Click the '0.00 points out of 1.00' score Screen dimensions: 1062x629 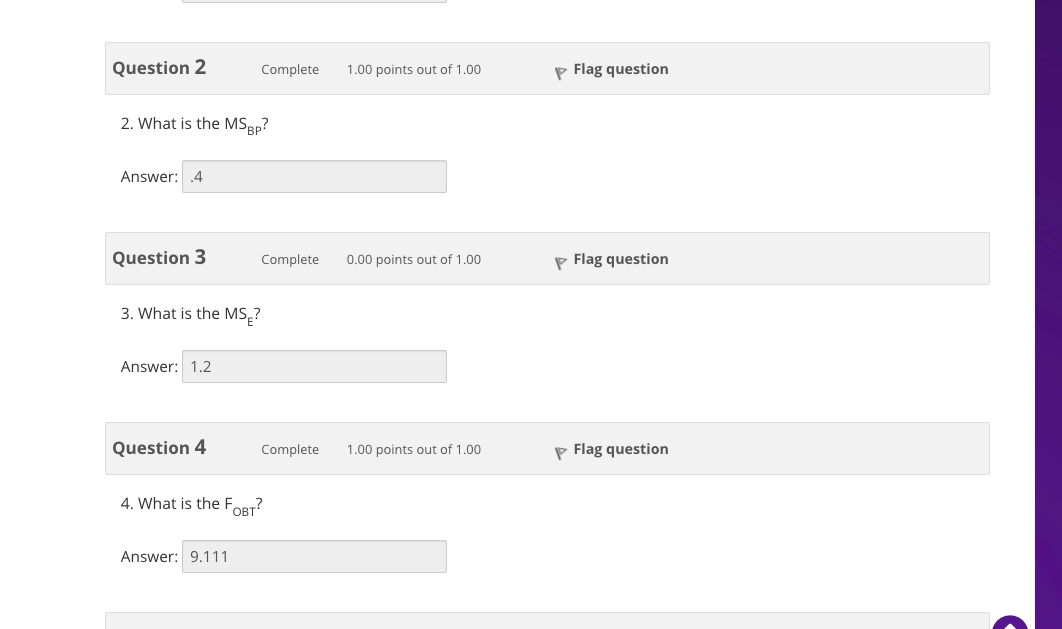pos(413,260)
